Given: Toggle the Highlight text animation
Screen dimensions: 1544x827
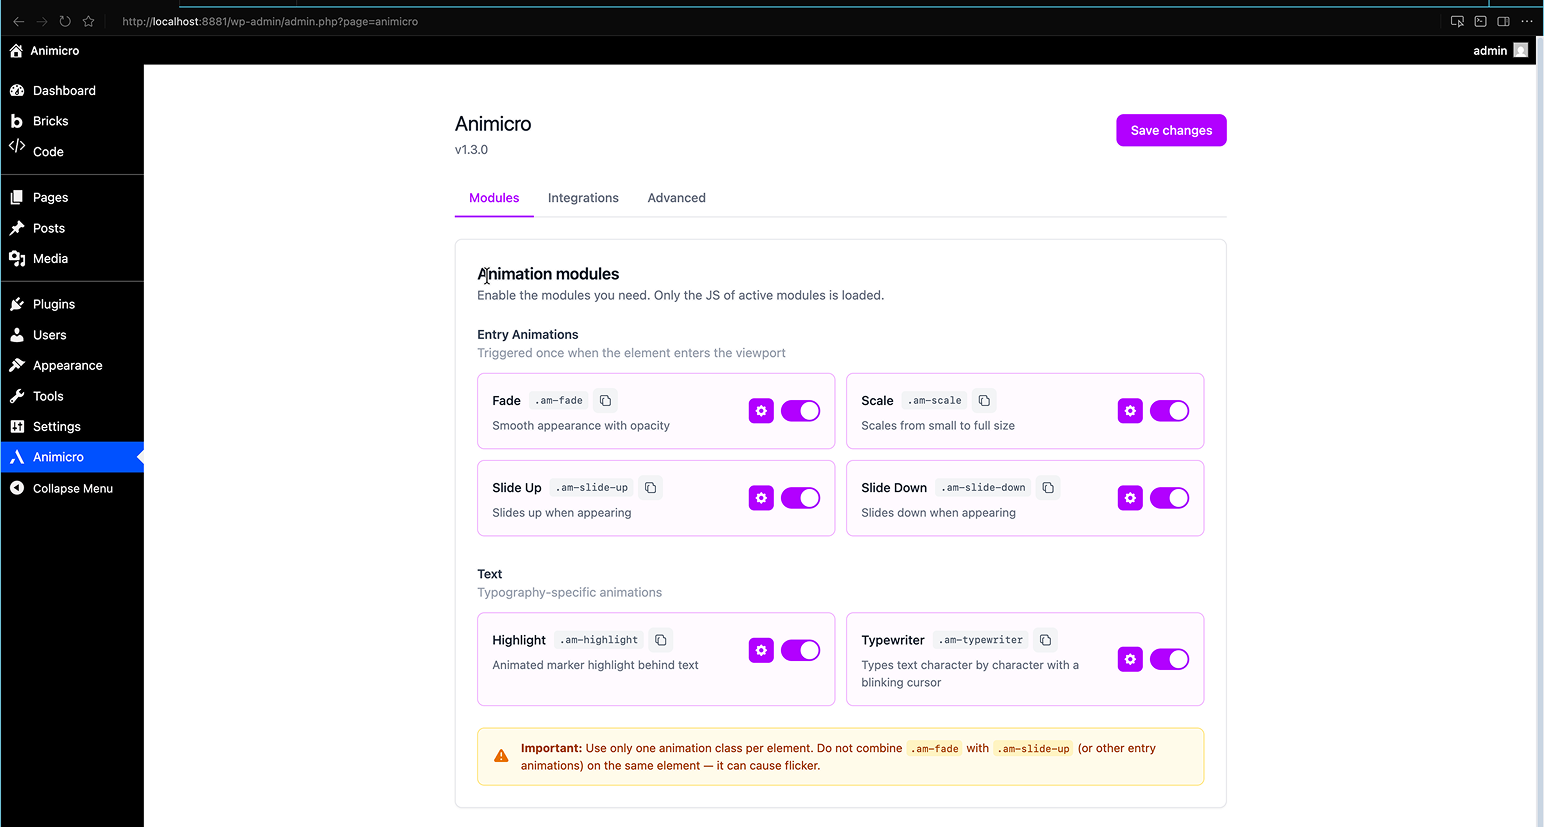Looking at the screenshot, I should (800, 651).
